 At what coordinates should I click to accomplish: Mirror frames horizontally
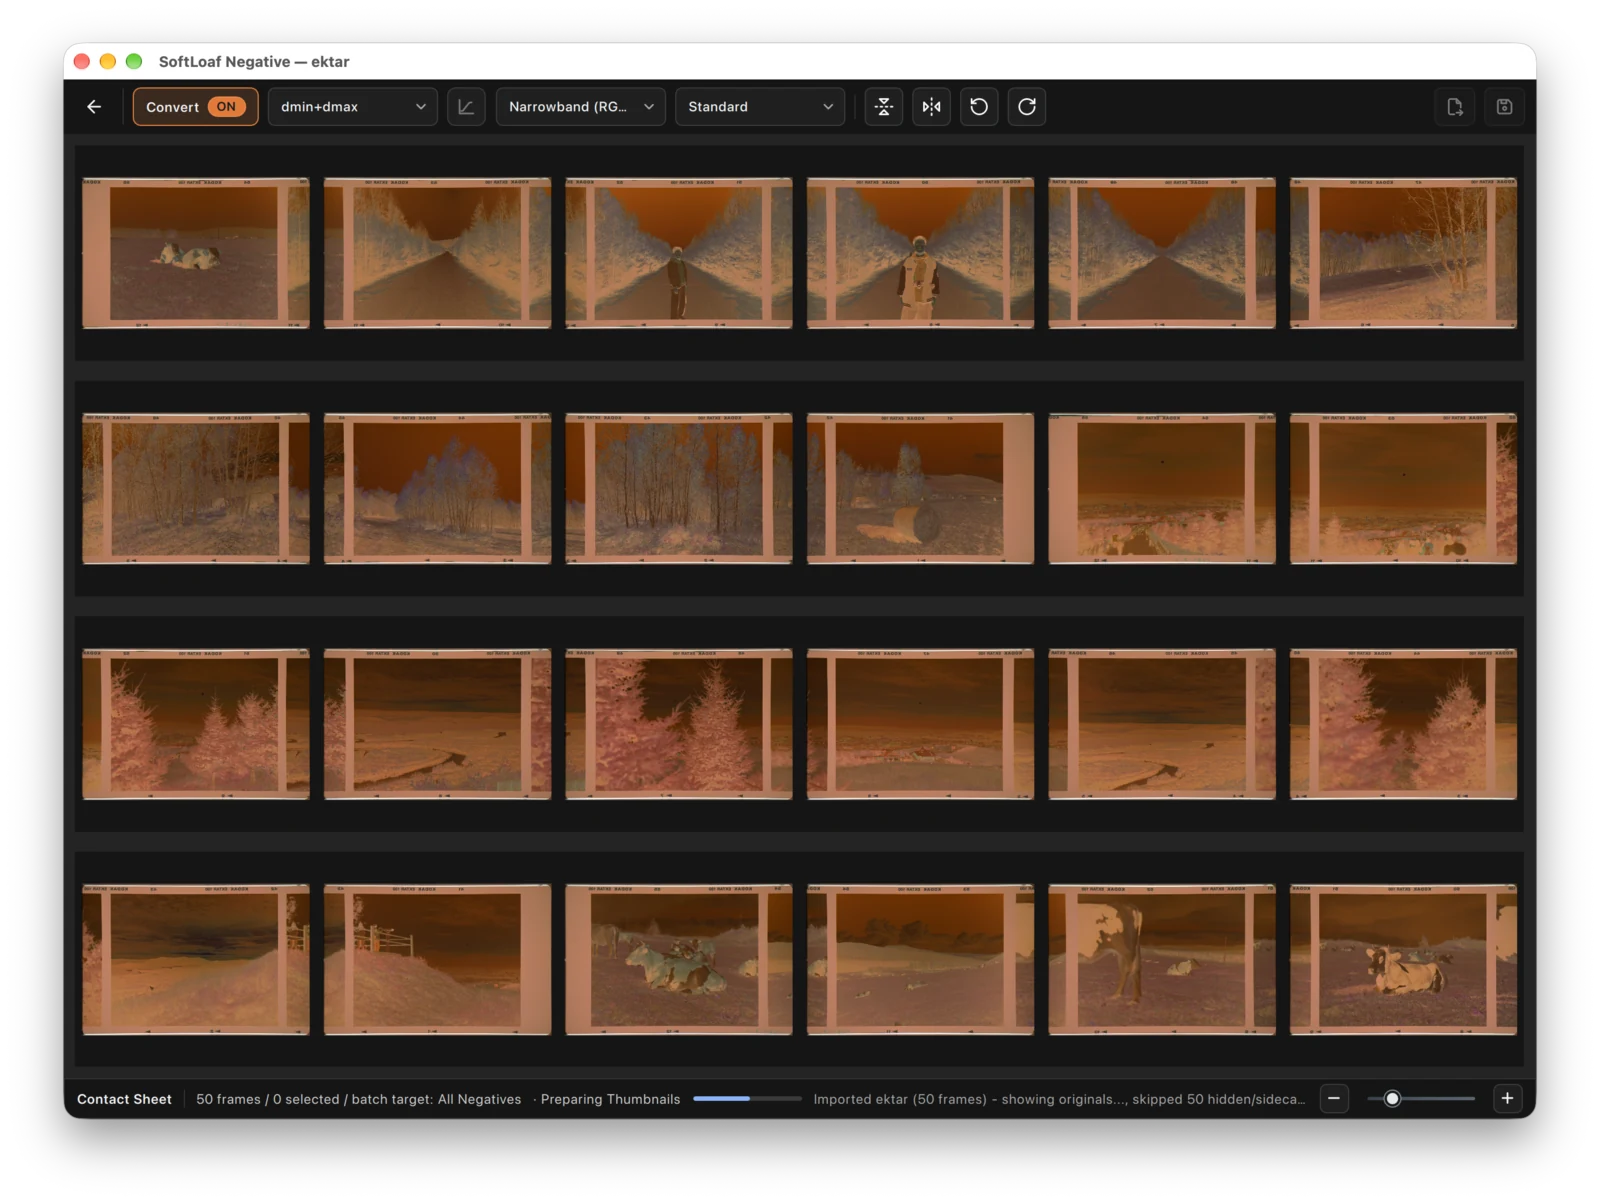tap(932, 107)
